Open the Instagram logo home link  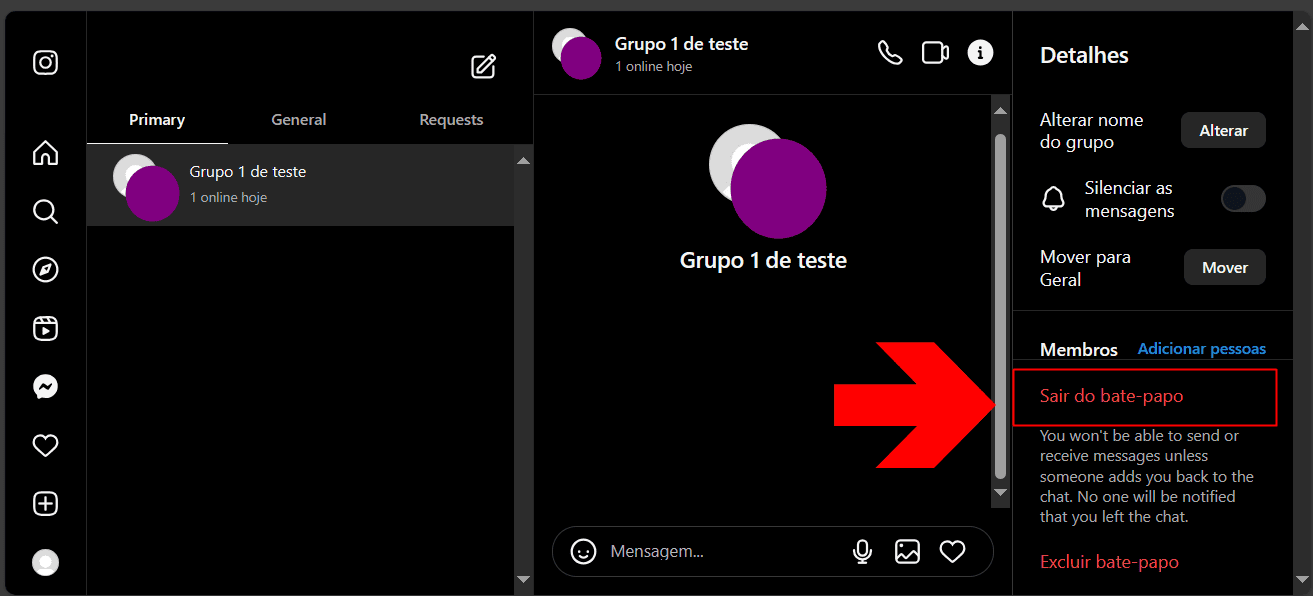45,63
